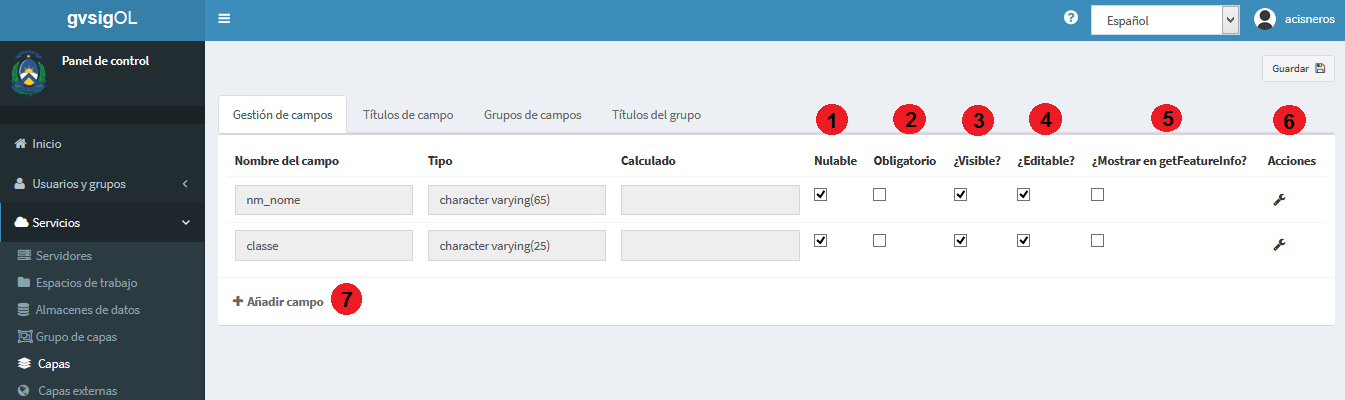This screenshot has height=400, width=1345.
Task: Click Añadir campo to add field
Action: coord(278,301)
